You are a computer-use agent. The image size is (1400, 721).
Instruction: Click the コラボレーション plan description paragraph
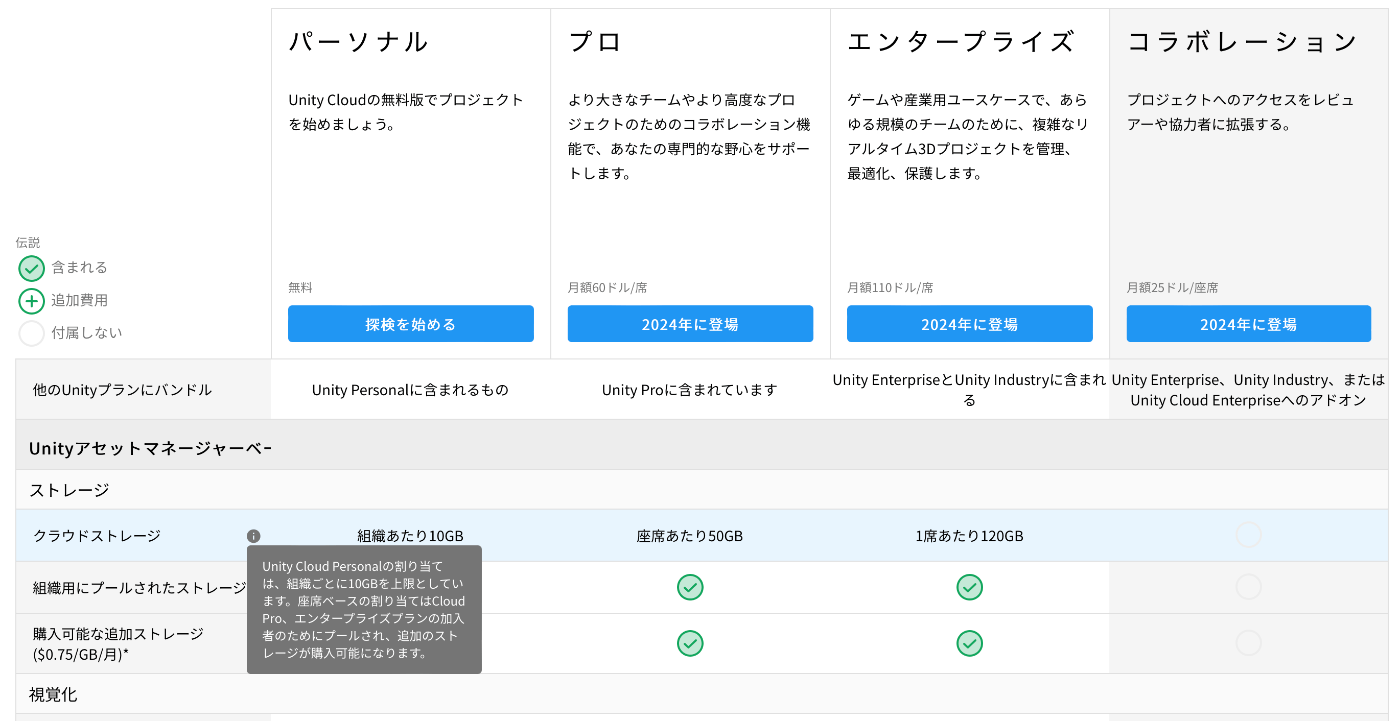pyautogui.click(x=1240, y=112)
